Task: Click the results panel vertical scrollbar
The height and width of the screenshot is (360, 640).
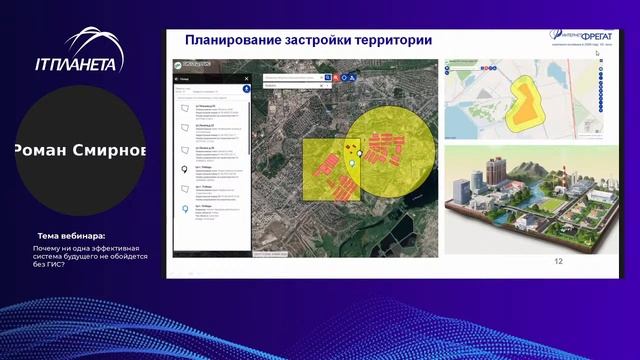Action: 249,129
